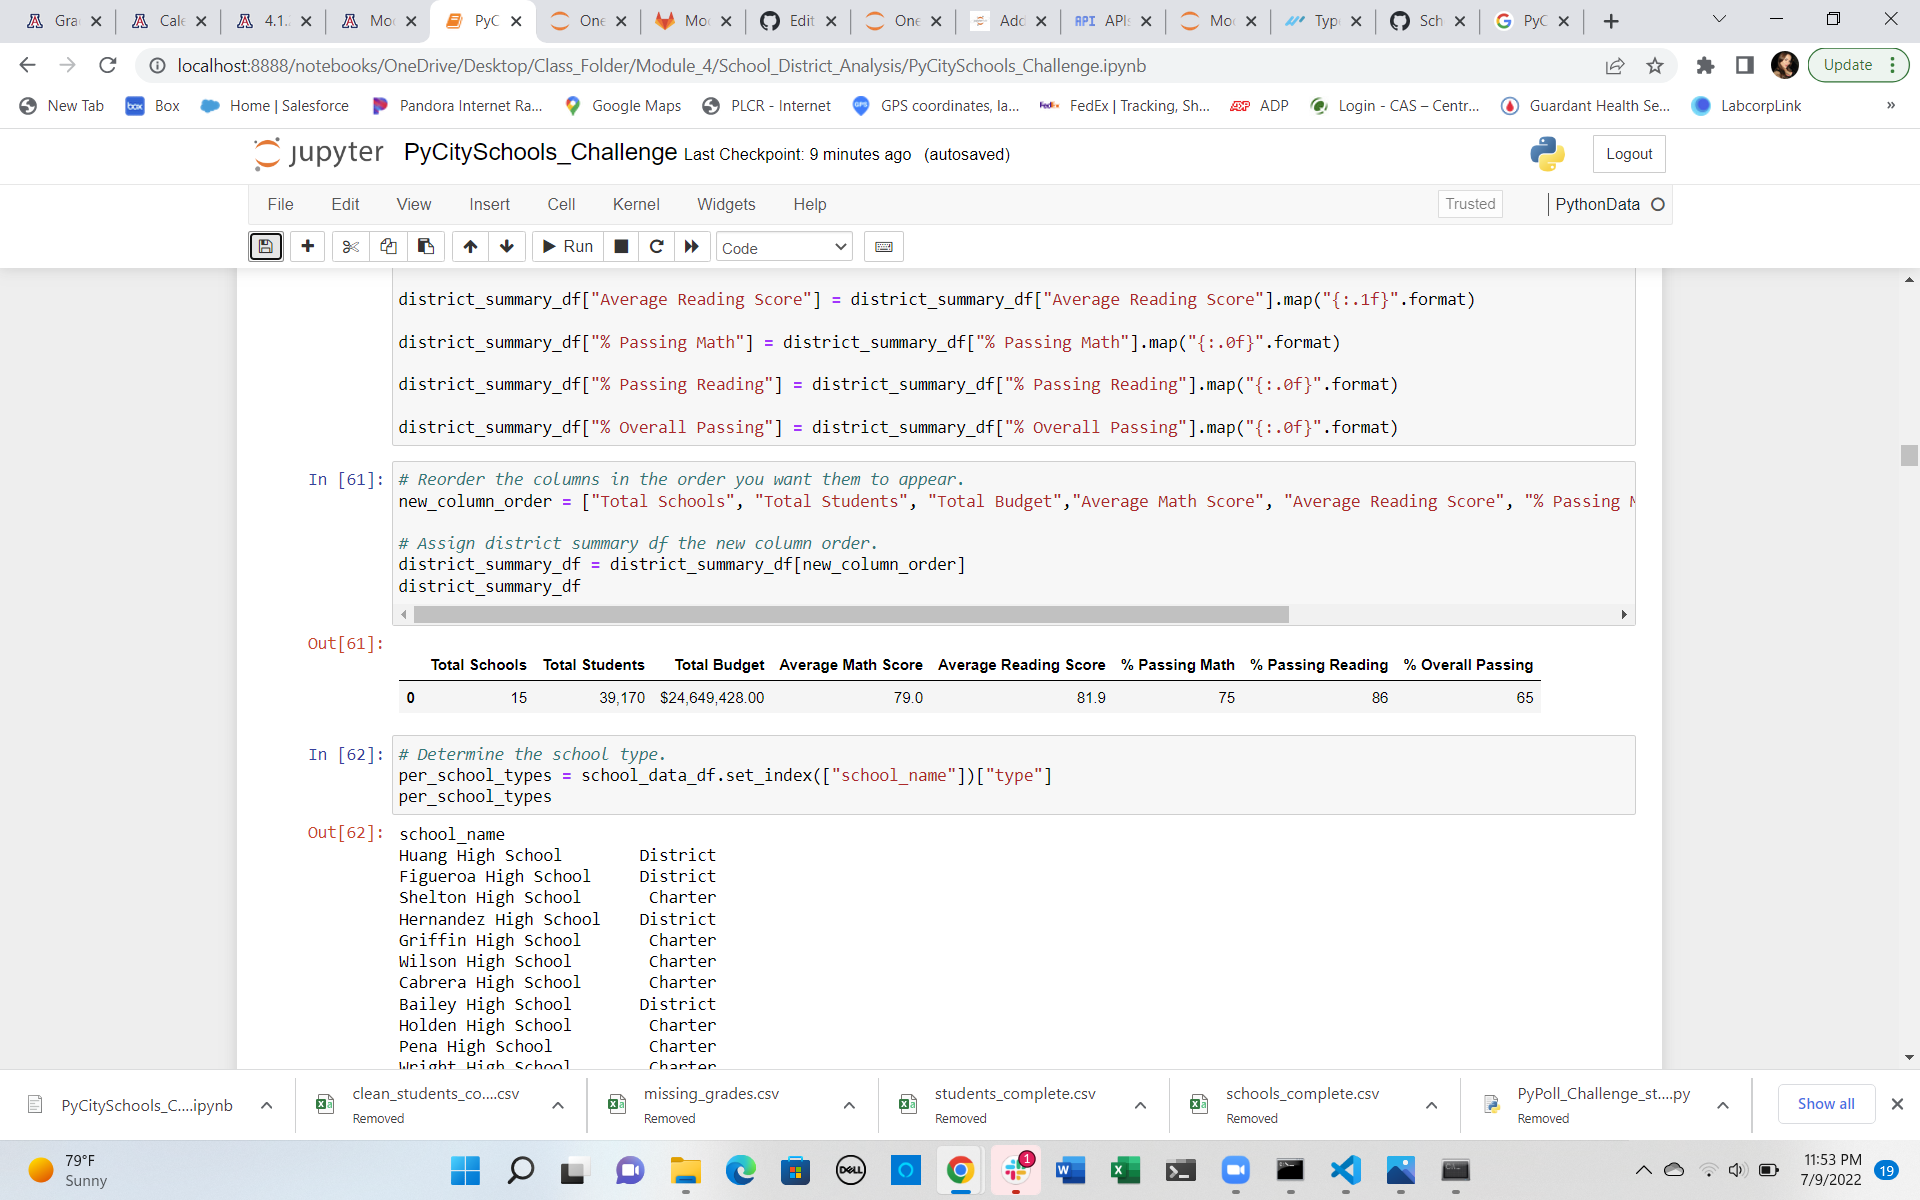Click Show all in the downloads bar

[x=1826, y=1104]
